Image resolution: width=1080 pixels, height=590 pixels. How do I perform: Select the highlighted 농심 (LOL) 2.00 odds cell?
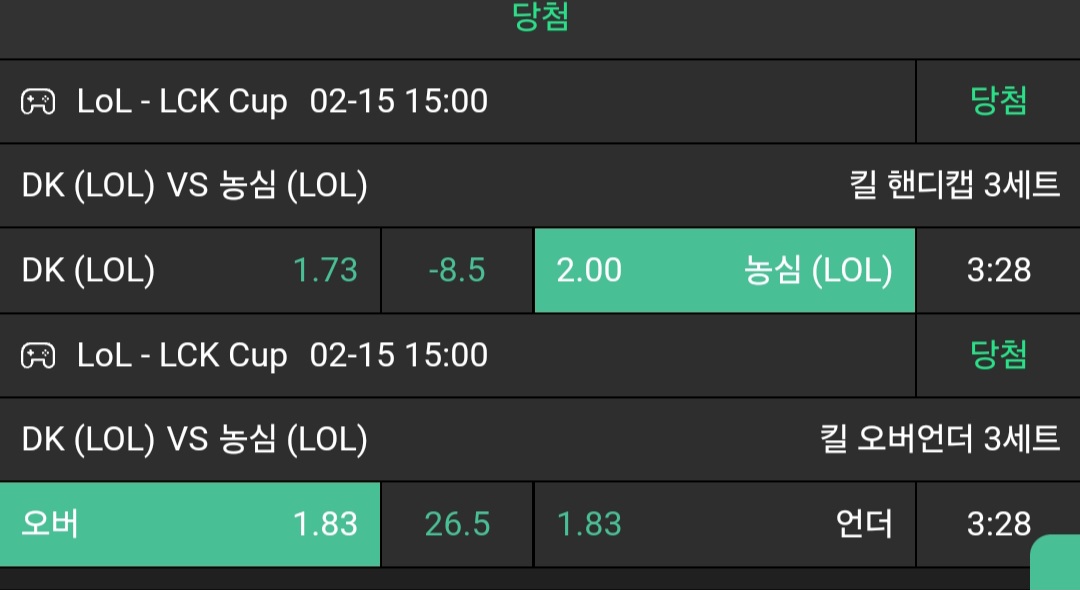coord(724,270)
